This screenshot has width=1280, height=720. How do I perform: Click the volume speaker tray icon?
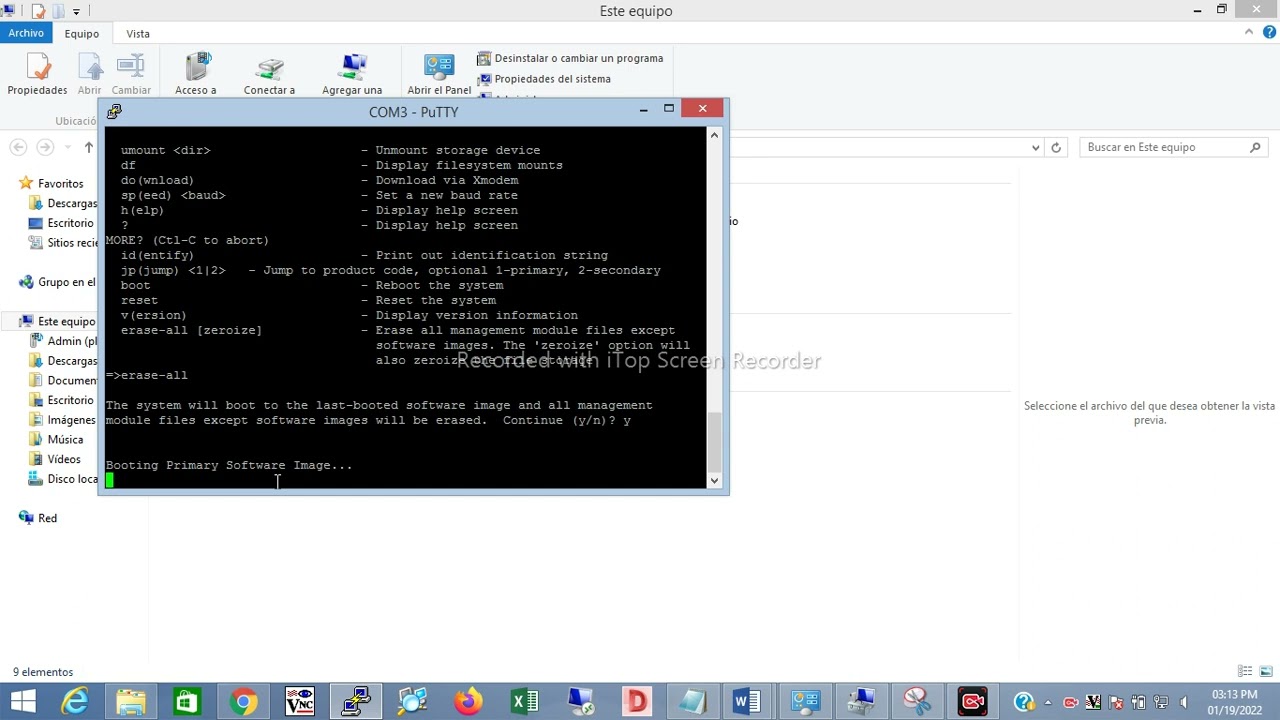[1184, 702]
